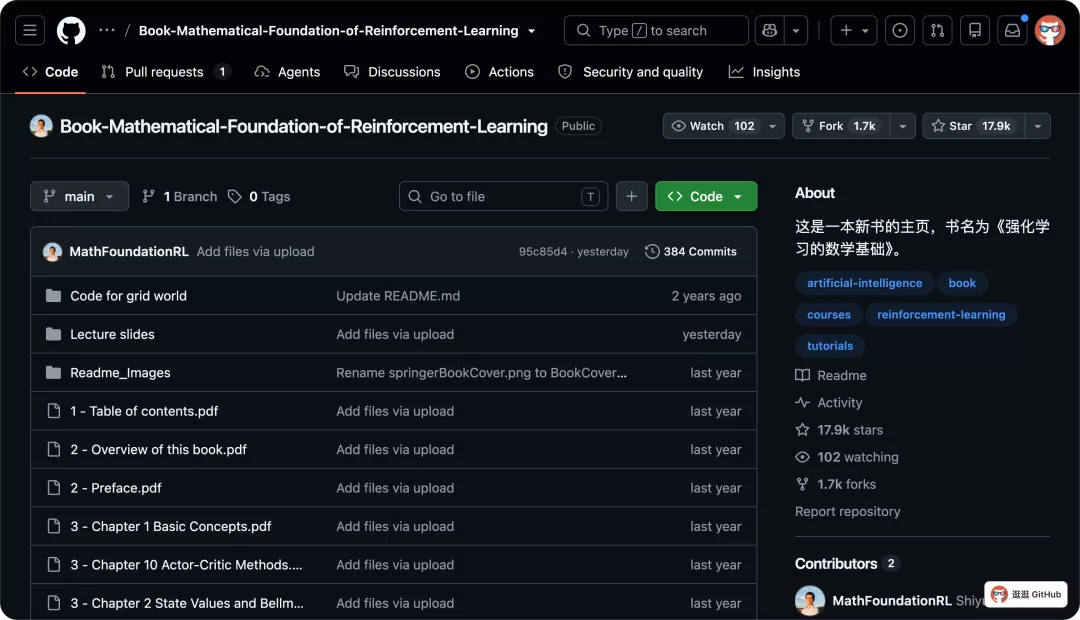View the 0 Tags link
Screen dimensions: 1080x620
pyautogui.click(x=259, y=196)
